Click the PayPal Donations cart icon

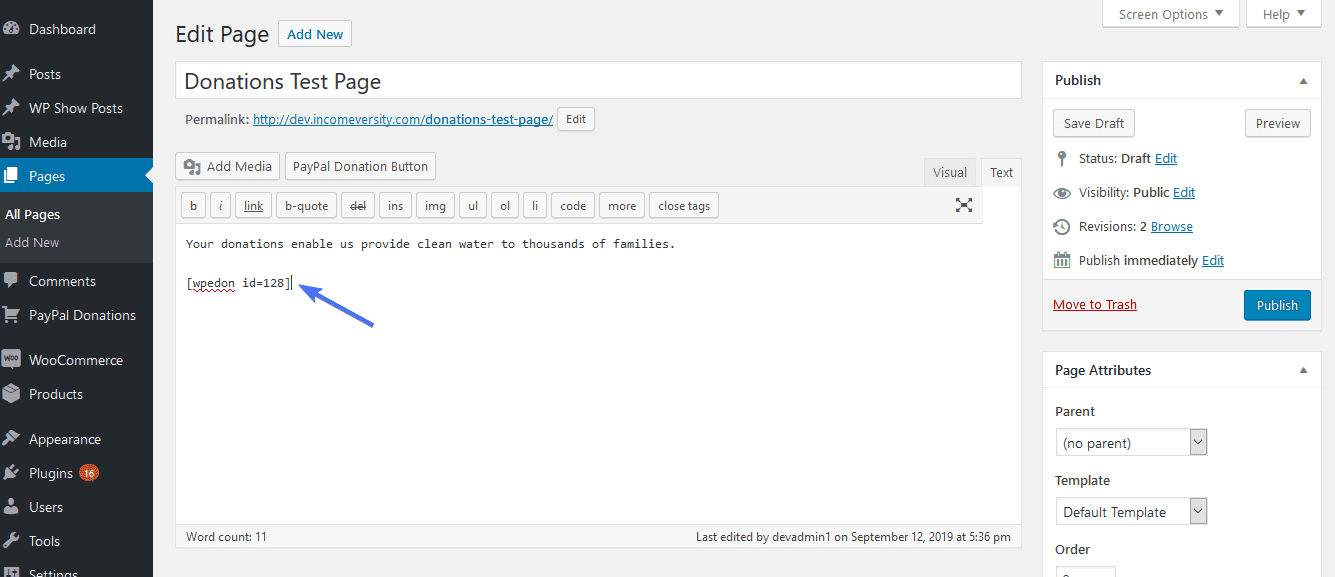coord(12,315)
